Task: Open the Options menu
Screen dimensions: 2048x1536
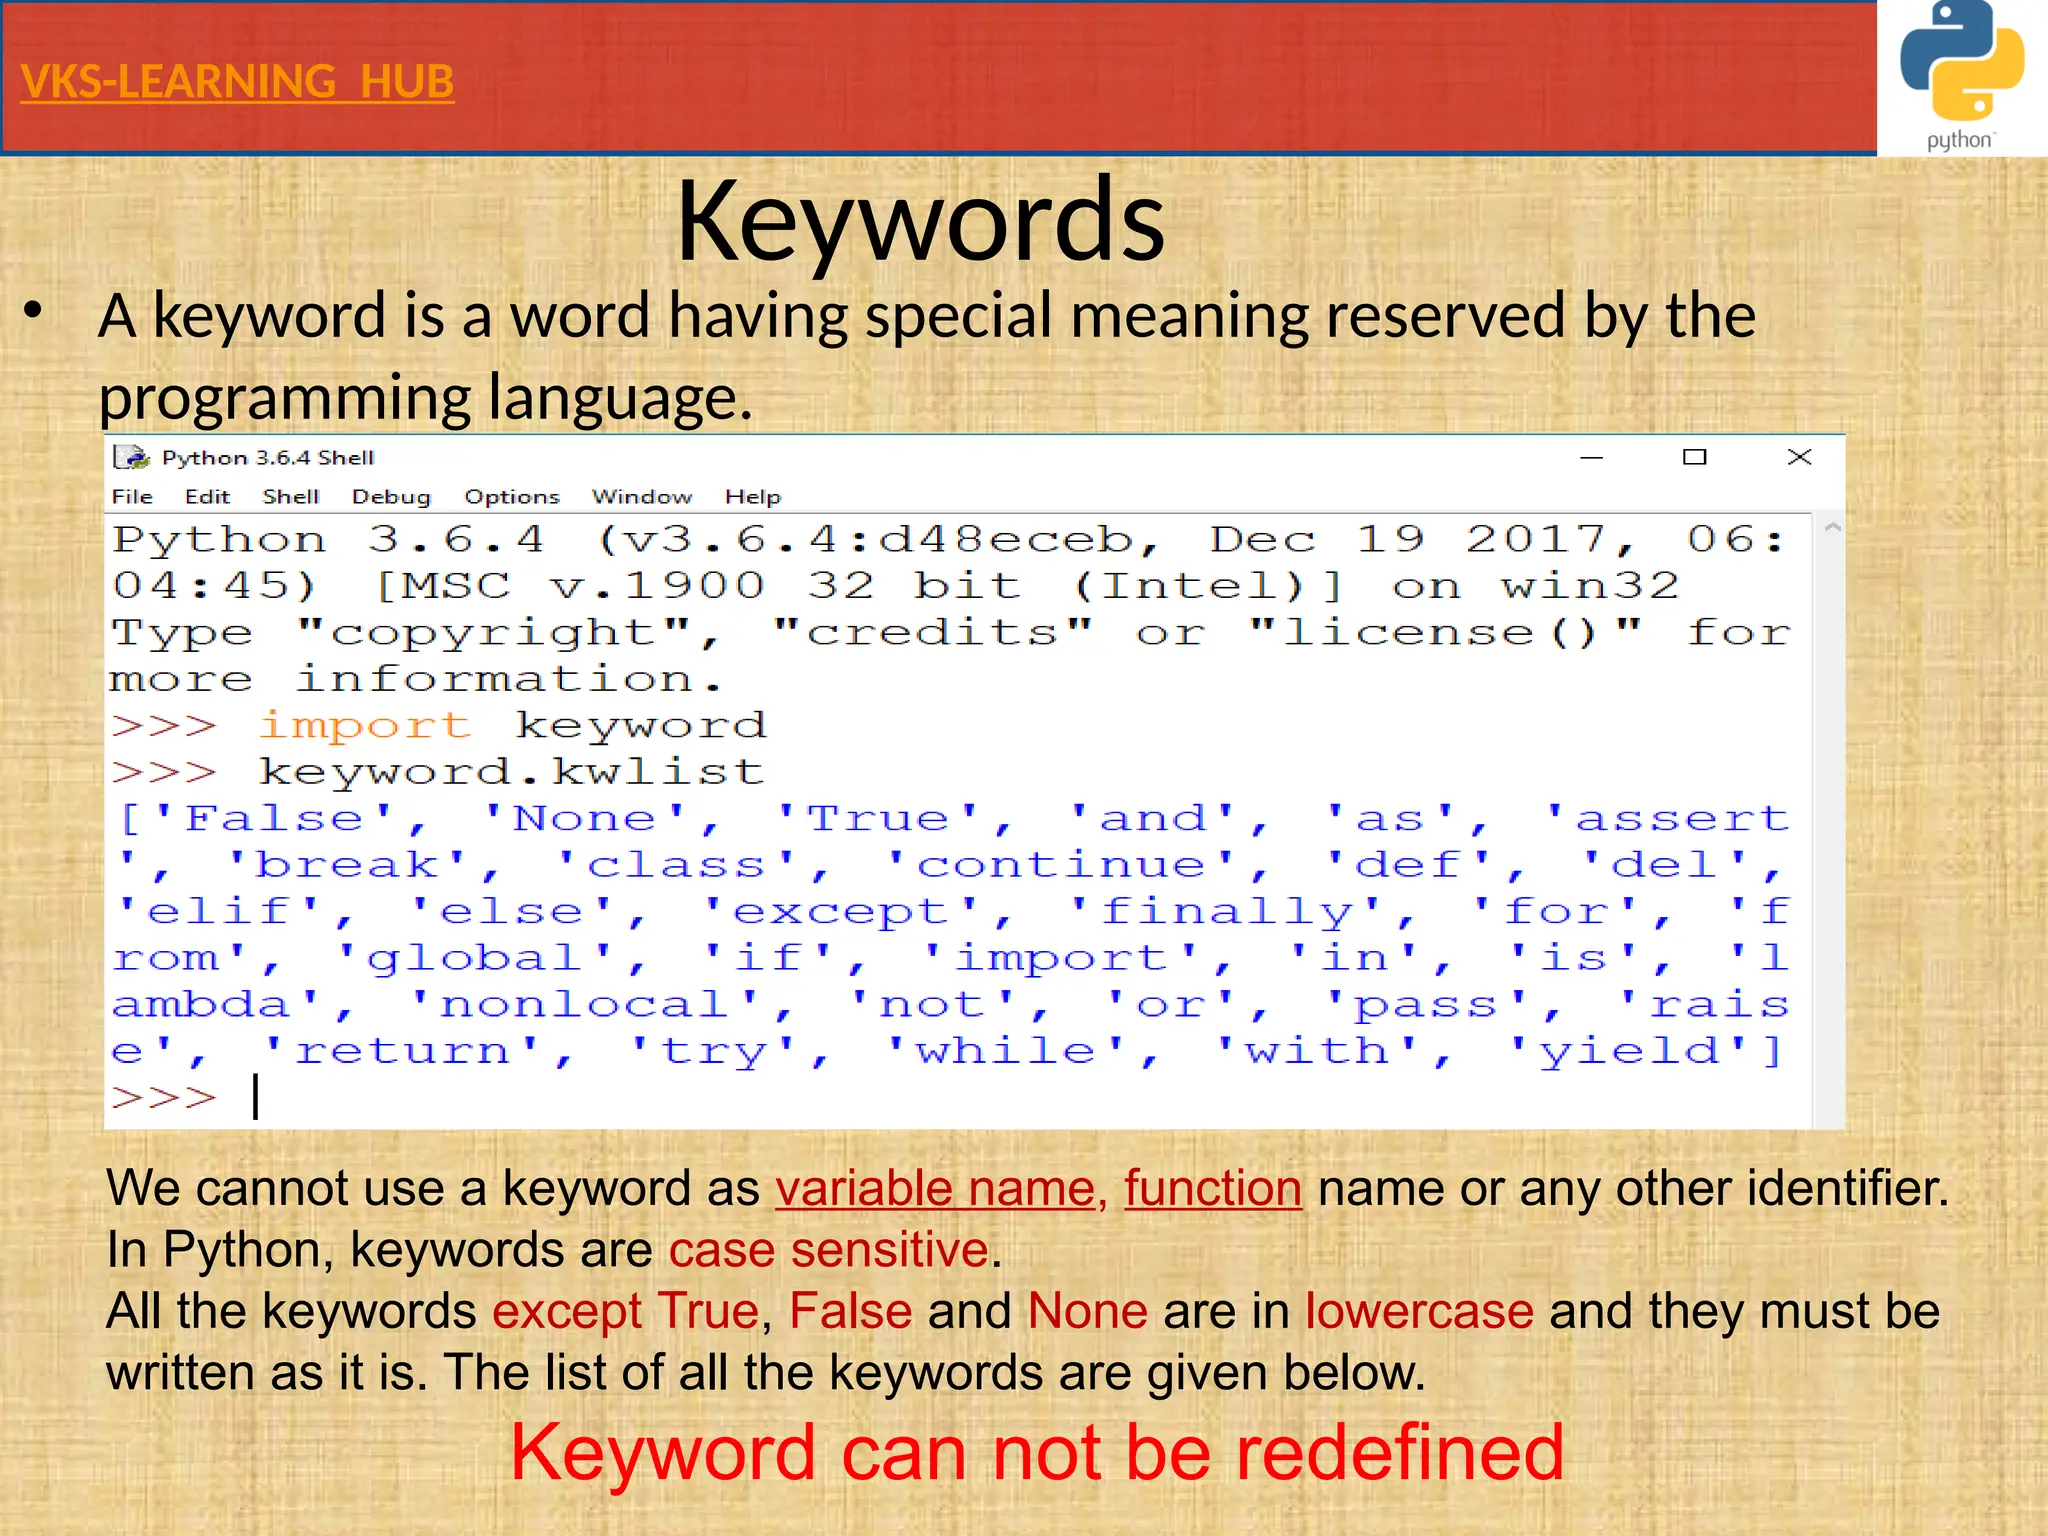Action: tap(512, 496)
